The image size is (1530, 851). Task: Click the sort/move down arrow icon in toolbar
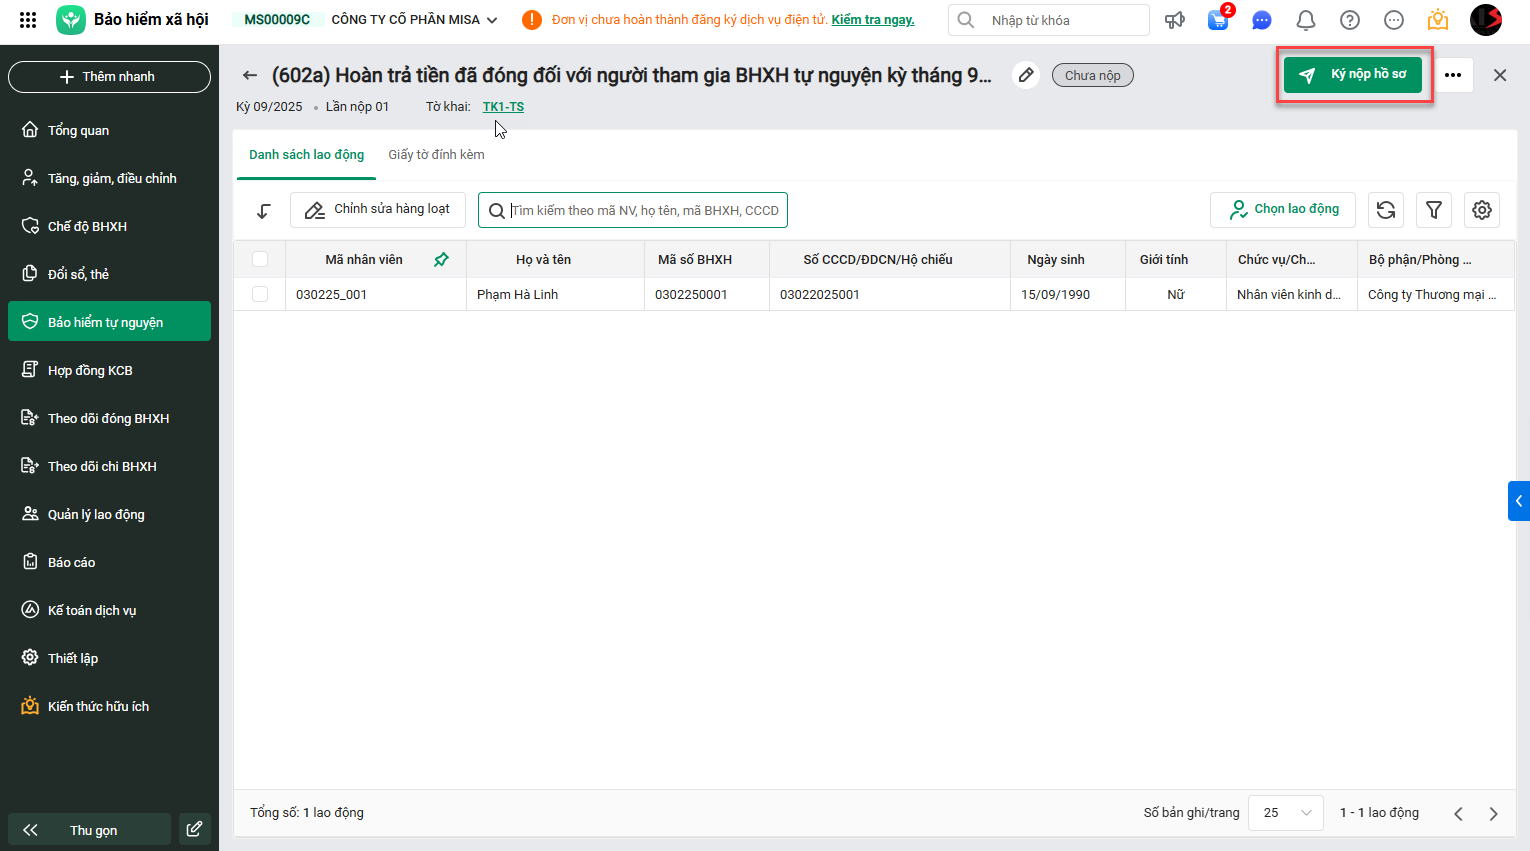coord(263,210)
